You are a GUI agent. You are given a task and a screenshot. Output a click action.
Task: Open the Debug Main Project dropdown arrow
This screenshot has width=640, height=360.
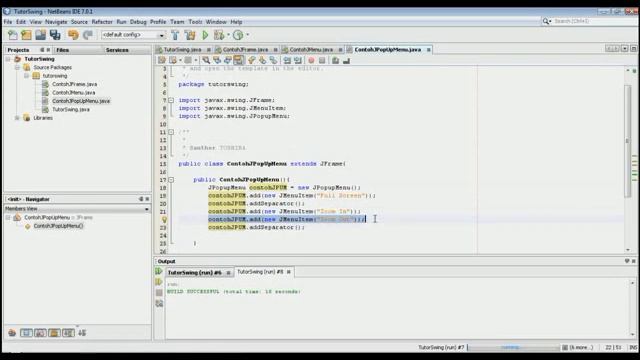pyautogui.click(x=228, y=35)
